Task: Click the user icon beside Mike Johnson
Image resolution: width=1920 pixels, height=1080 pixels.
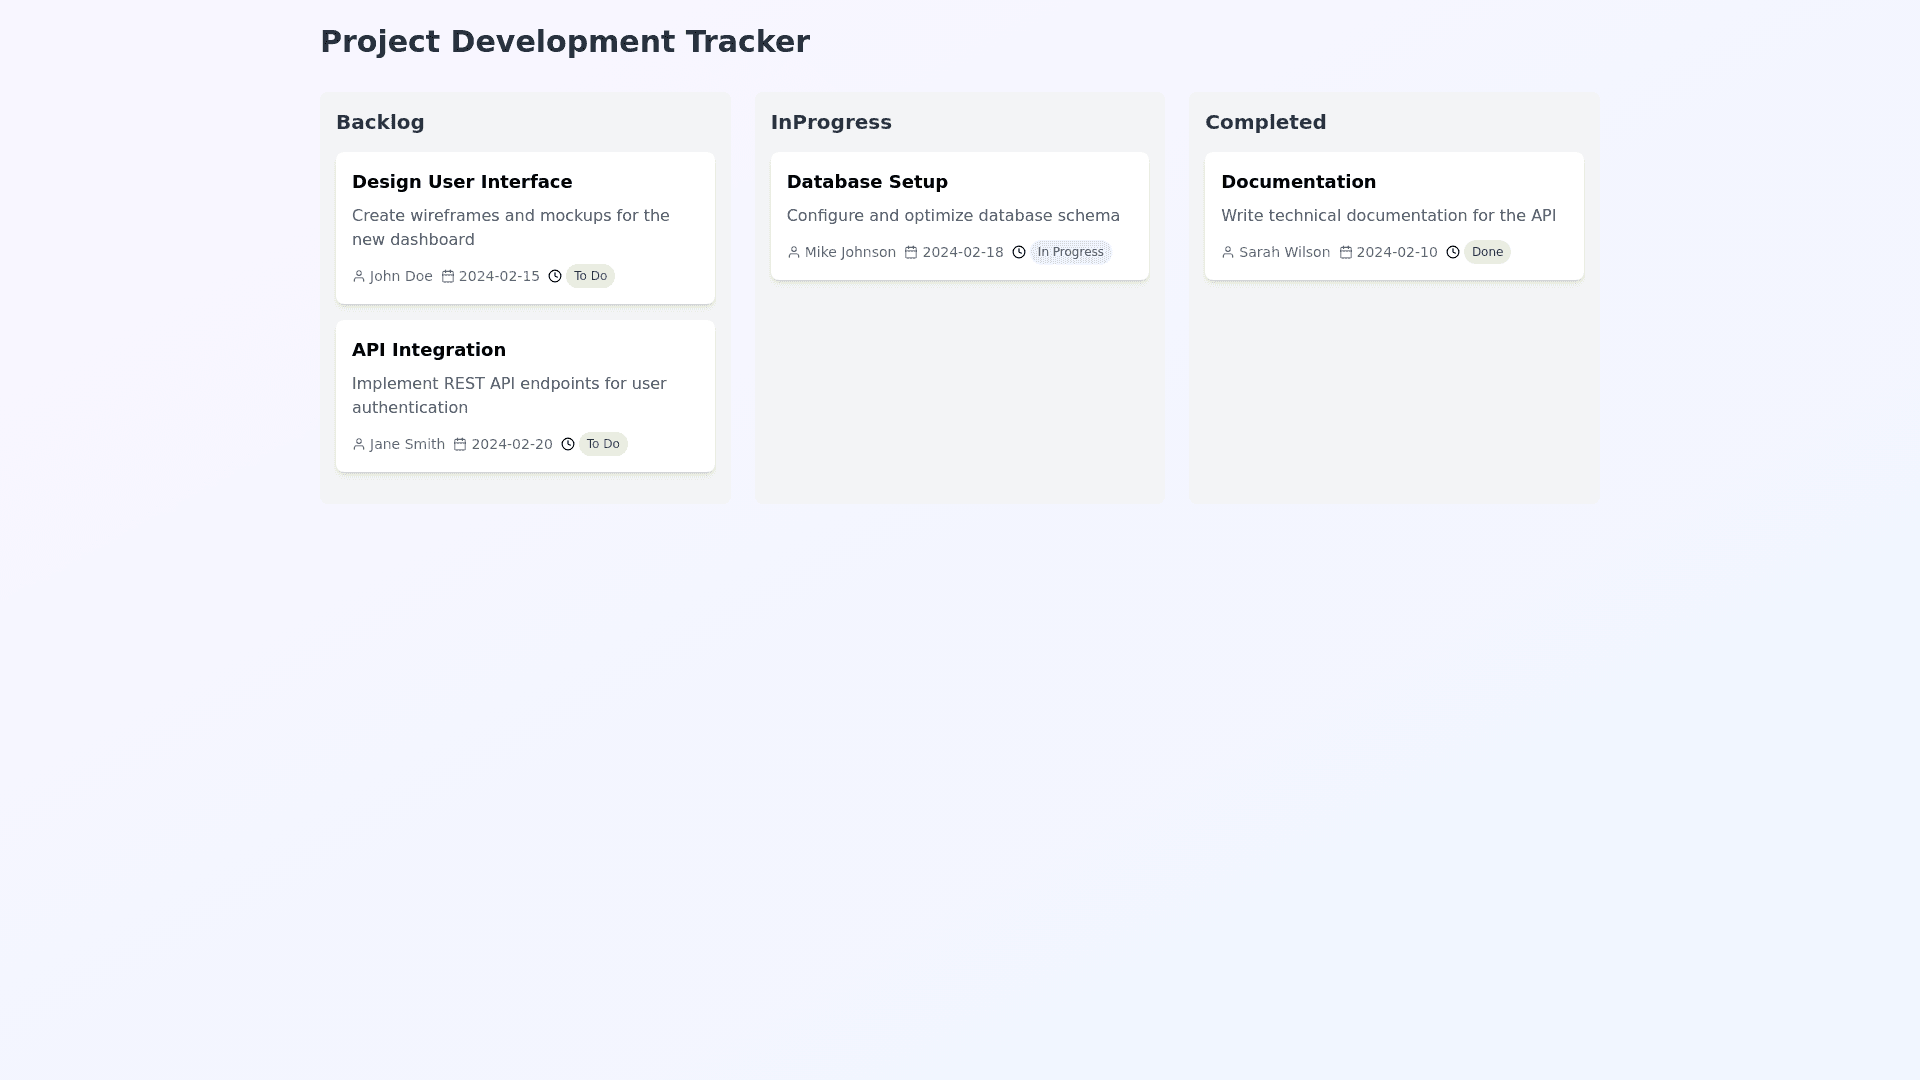Action: coord(794,252)
